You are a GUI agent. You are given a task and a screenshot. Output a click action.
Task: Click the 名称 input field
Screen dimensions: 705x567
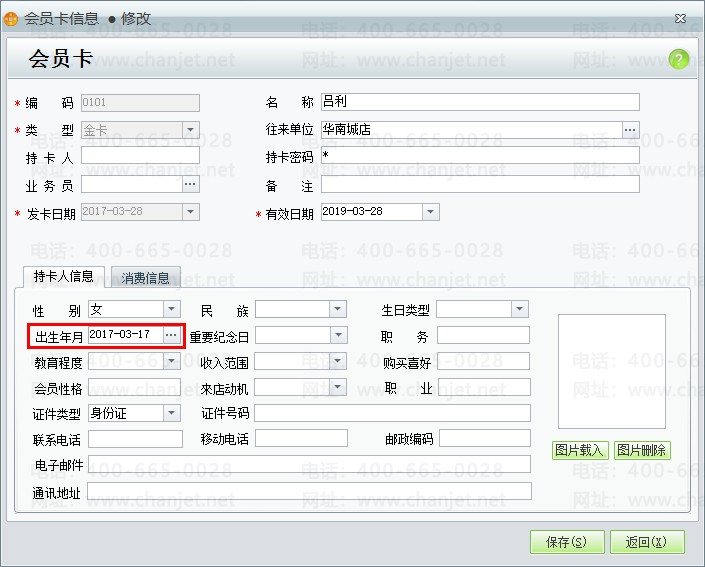click(x=479, y=102)
